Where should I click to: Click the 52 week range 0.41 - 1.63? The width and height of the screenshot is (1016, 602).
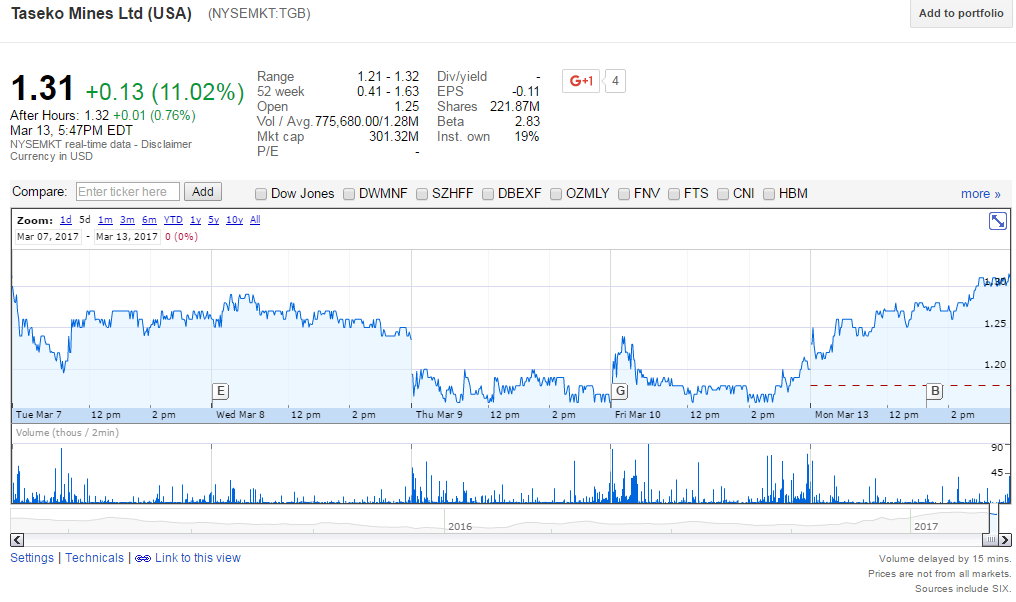(x=388, y=91)
